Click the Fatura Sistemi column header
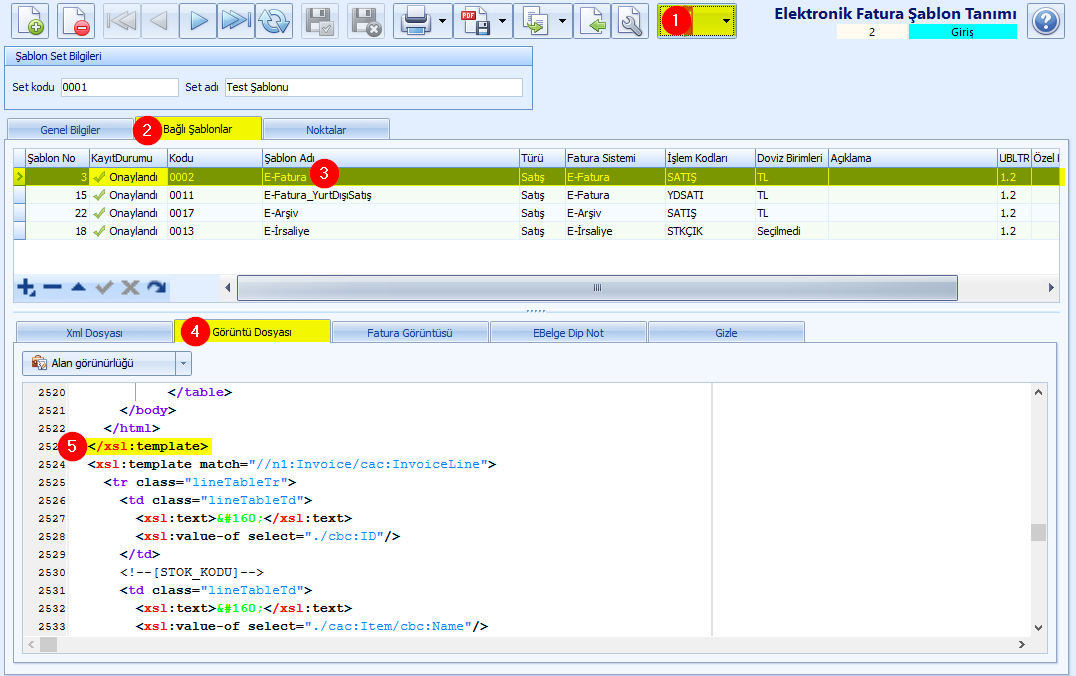This screenshot has height=676, width=1076. point(615,158)
